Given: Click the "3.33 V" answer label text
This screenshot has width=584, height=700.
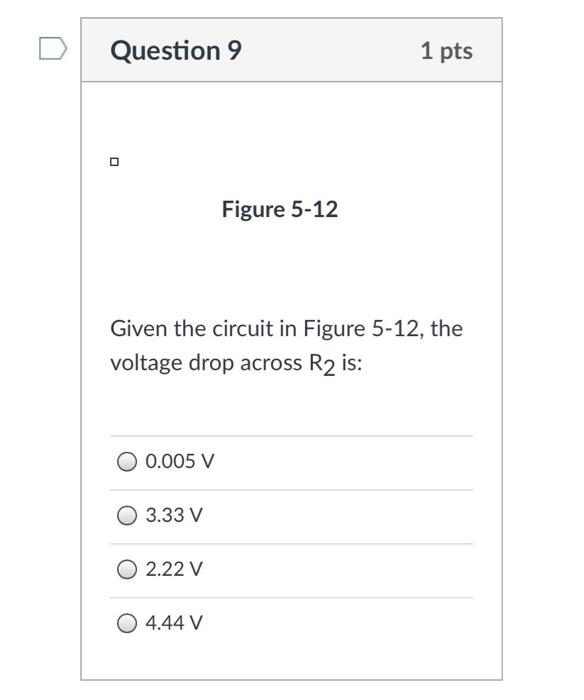Looking at the screenshot, I should tap(174, 515).
